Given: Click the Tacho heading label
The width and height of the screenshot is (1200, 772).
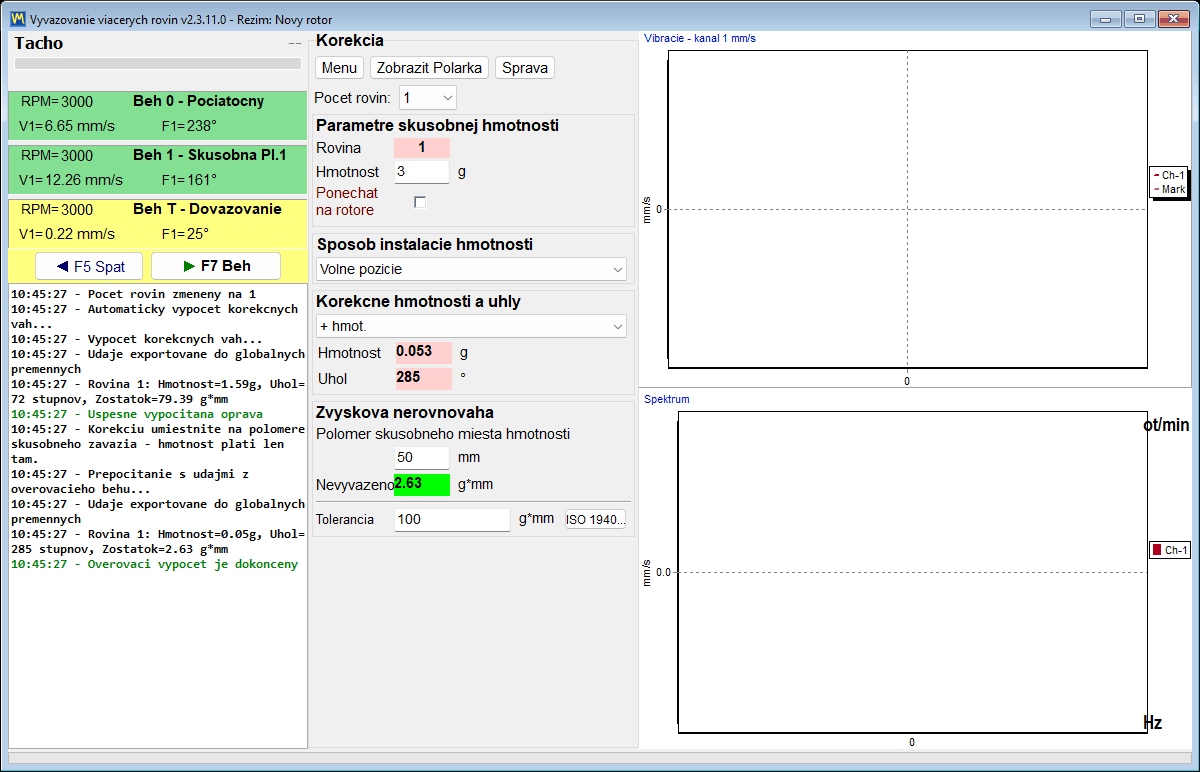Looking at the screenshot, I should click(39, 43).
